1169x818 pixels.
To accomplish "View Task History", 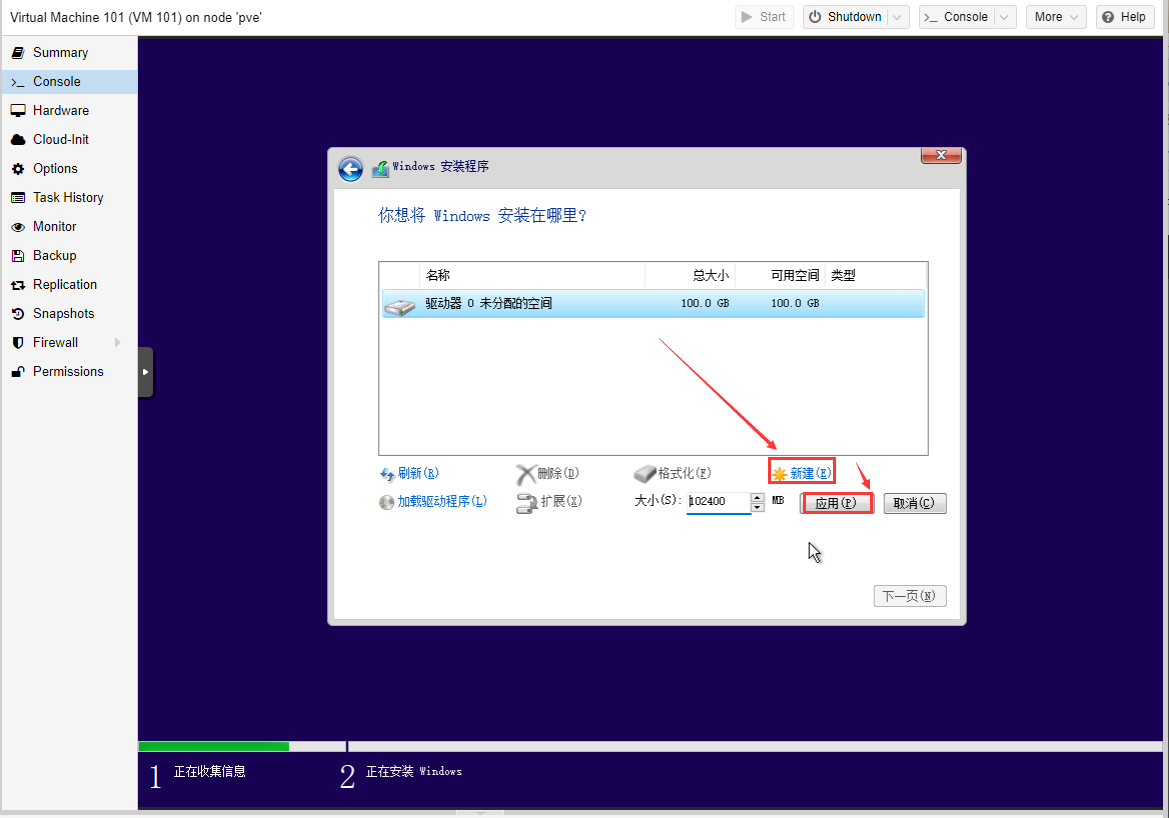I will pyautogui.click(x=68, y=198).
